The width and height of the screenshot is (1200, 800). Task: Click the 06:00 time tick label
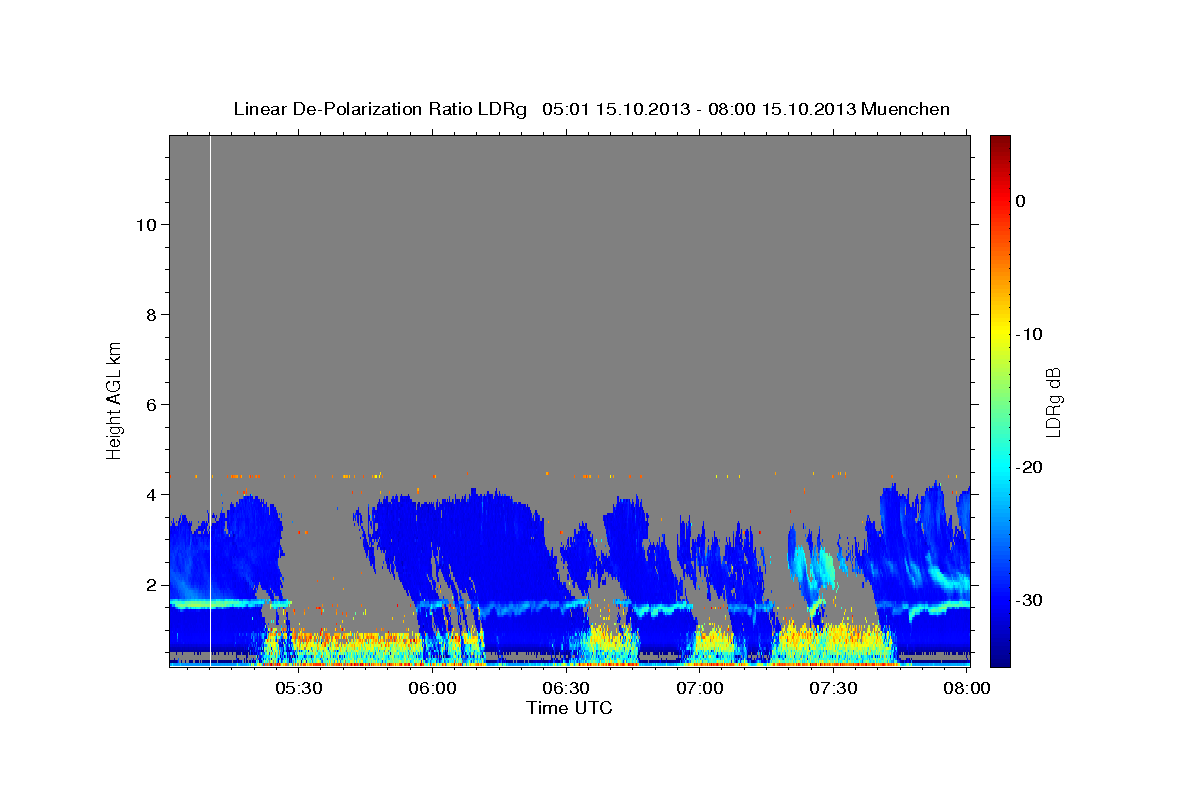point(432,688)
